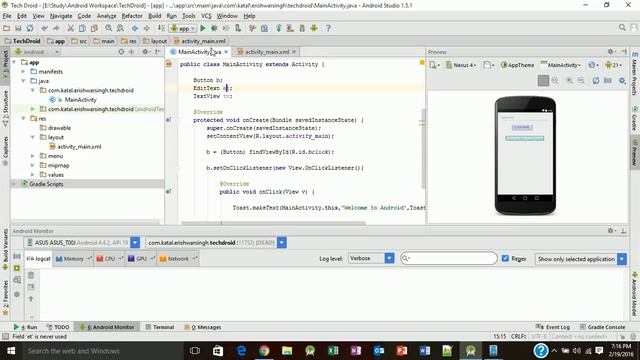Toggle the Build Variants side panel
The width and height of the screenshot is (640, 360).
tap(5, 249)
